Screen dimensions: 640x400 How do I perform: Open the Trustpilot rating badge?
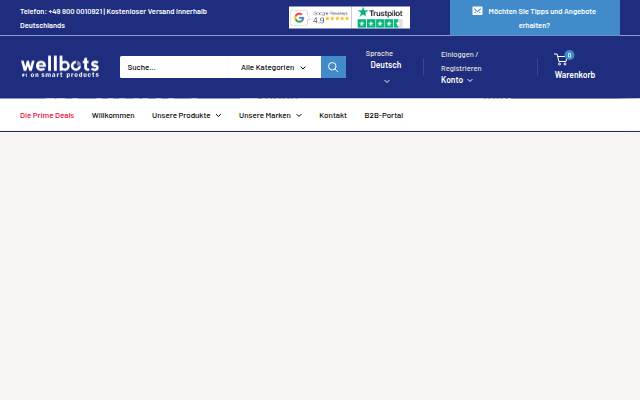380,18
